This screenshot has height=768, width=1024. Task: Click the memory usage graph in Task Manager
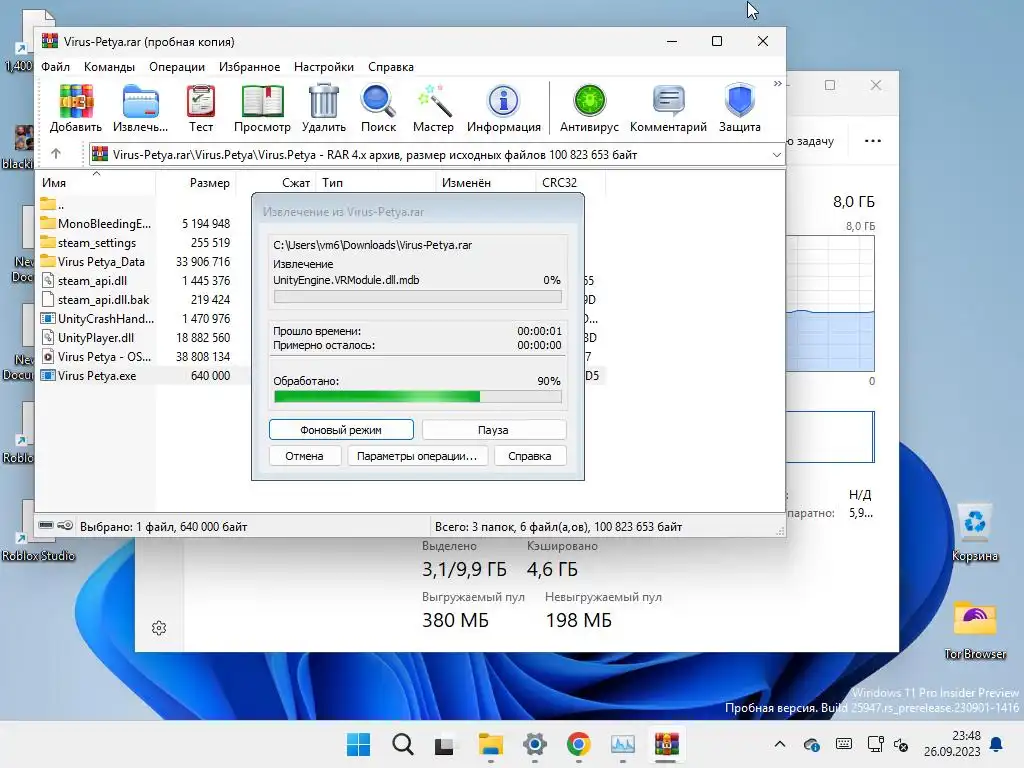click(x=830, y=304)
